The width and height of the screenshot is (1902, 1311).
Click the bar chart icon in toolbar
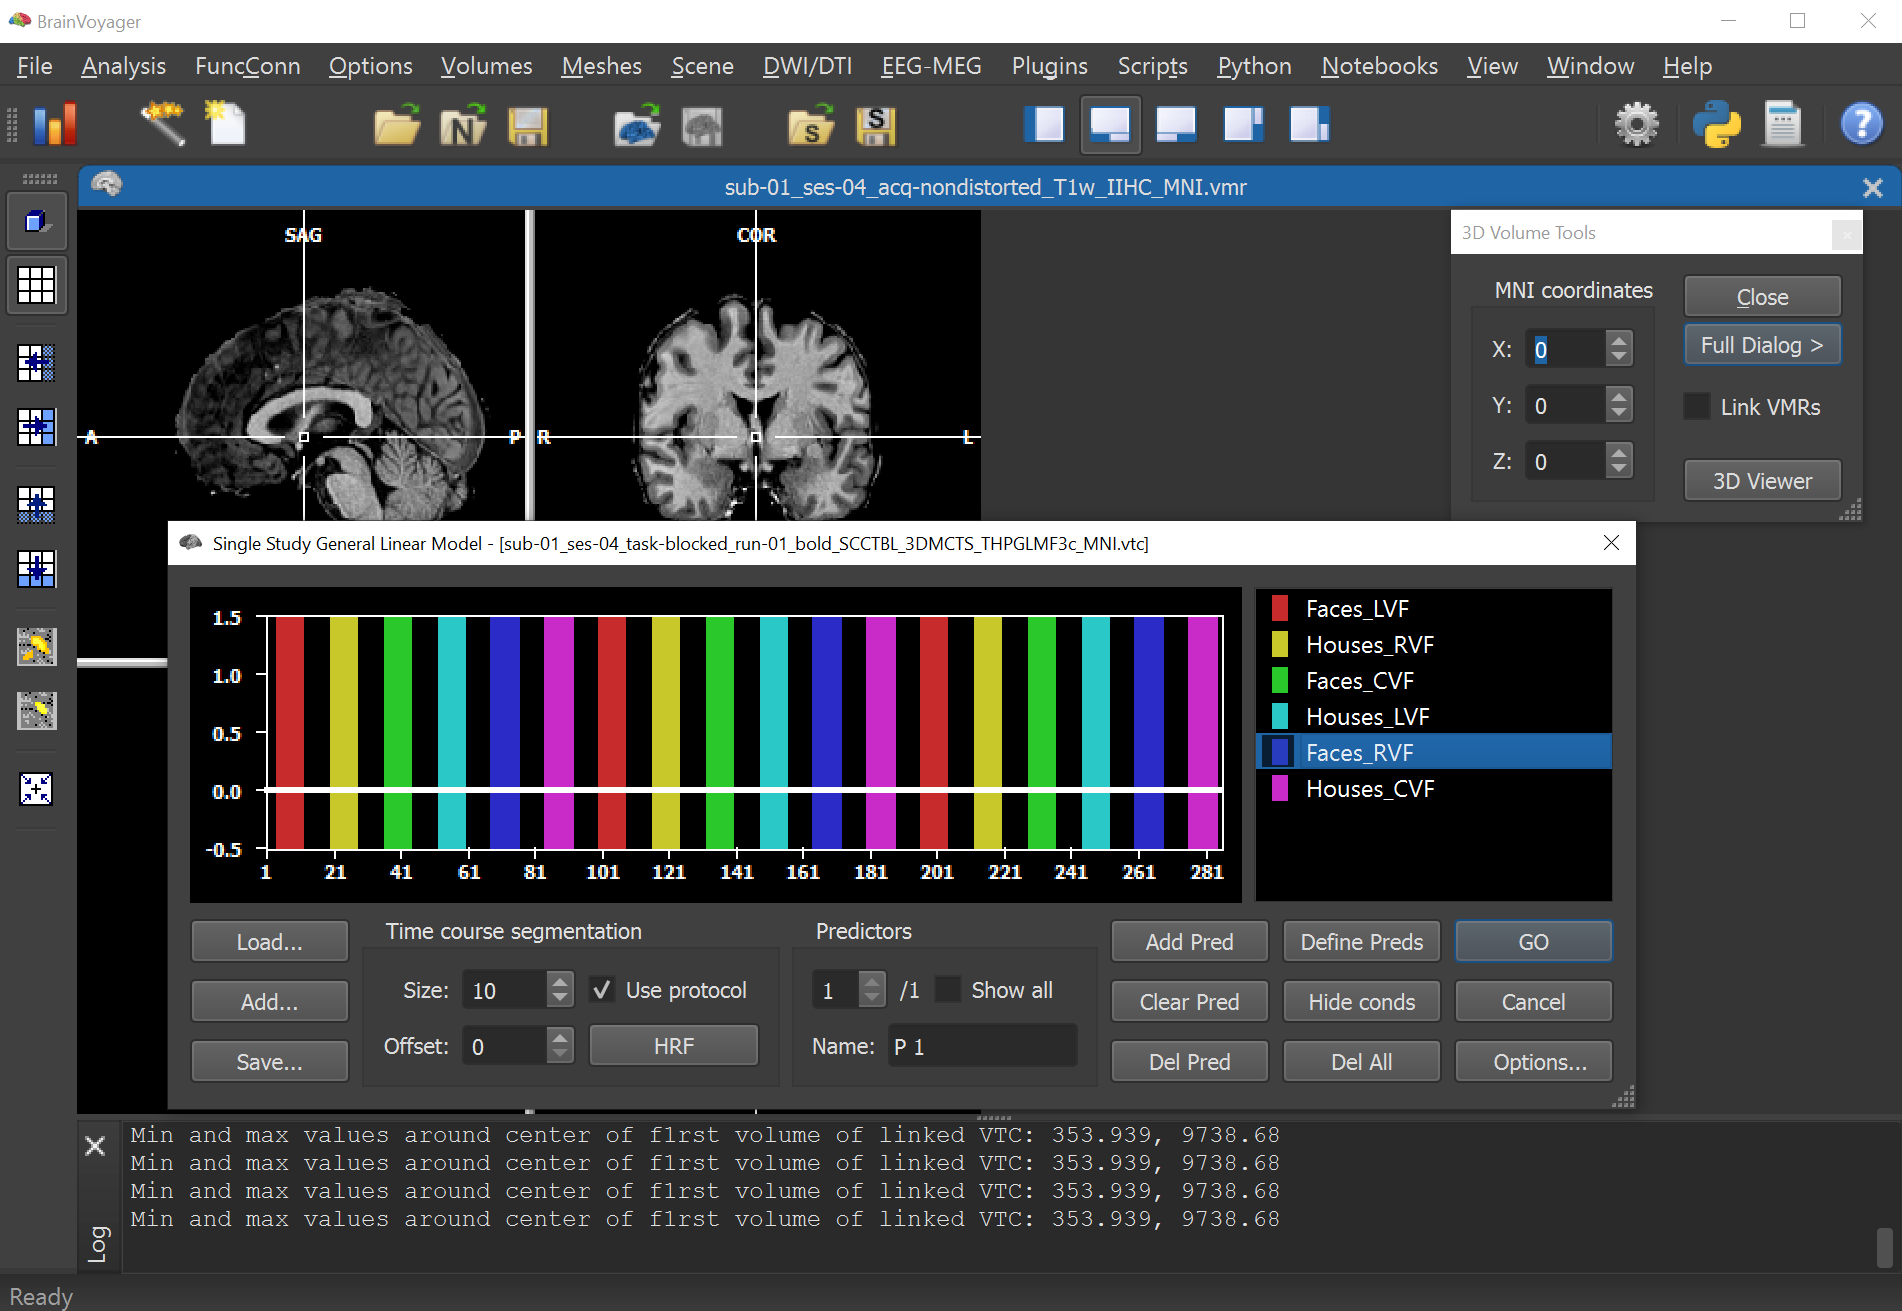pyautogui.click(x=54, y=125)
